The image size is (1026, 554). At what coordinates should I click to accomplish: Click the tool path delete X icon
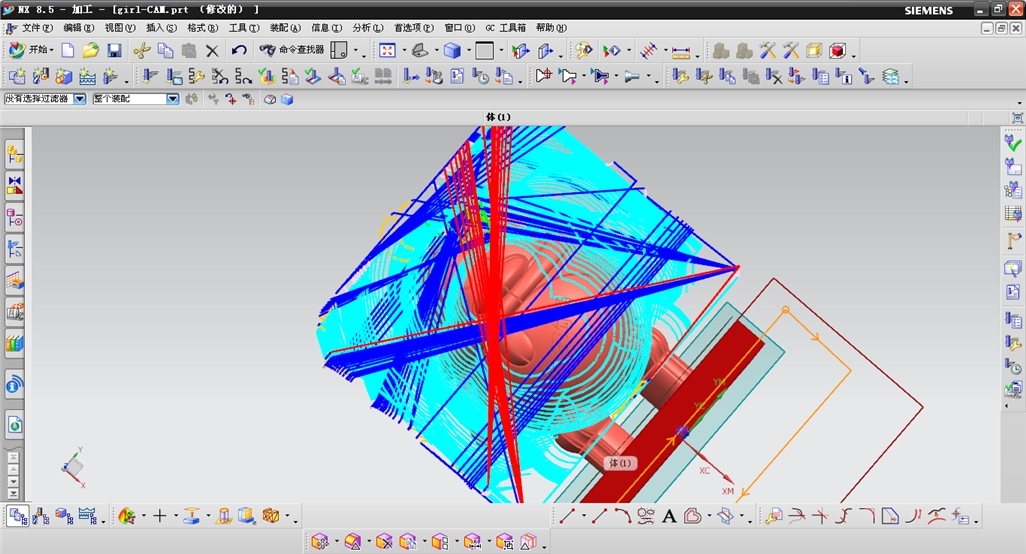pos(773,77)
